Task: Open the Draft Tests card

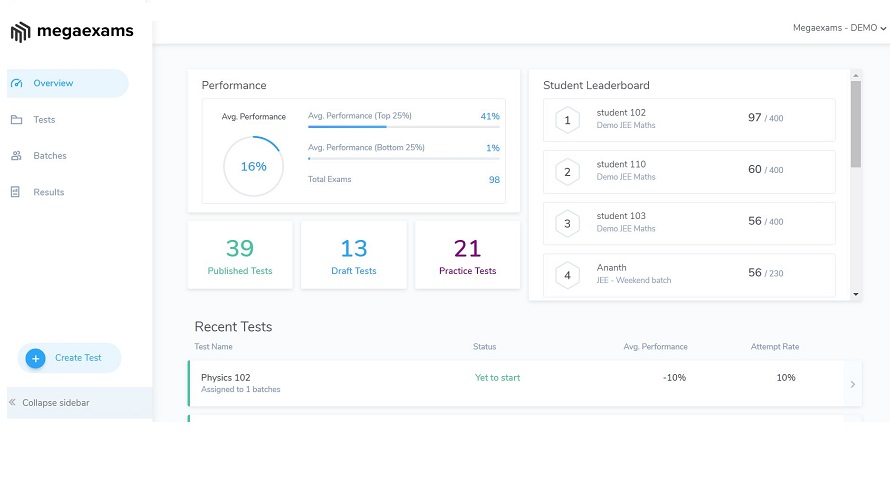Action: point(354,256)
